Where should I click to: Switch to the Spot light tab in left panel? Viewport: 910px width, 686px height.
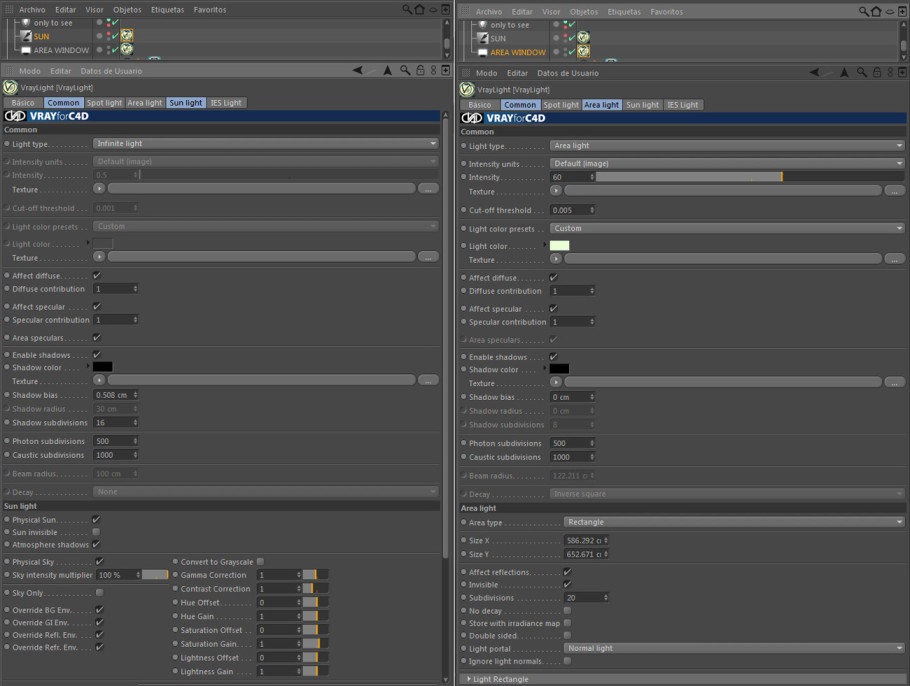pyautogui.click(x=104, y=103)
